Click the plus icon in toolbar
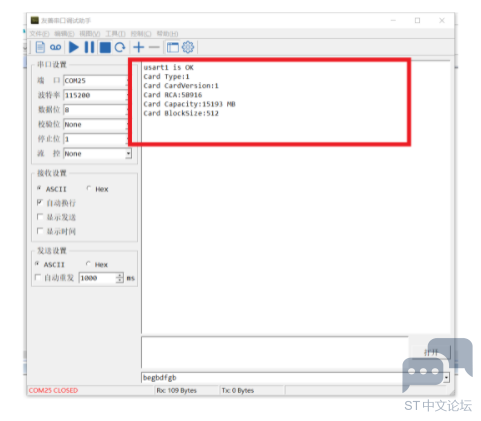Image resolution: width=481 pixels, height=421 pixels. point(139,47)
